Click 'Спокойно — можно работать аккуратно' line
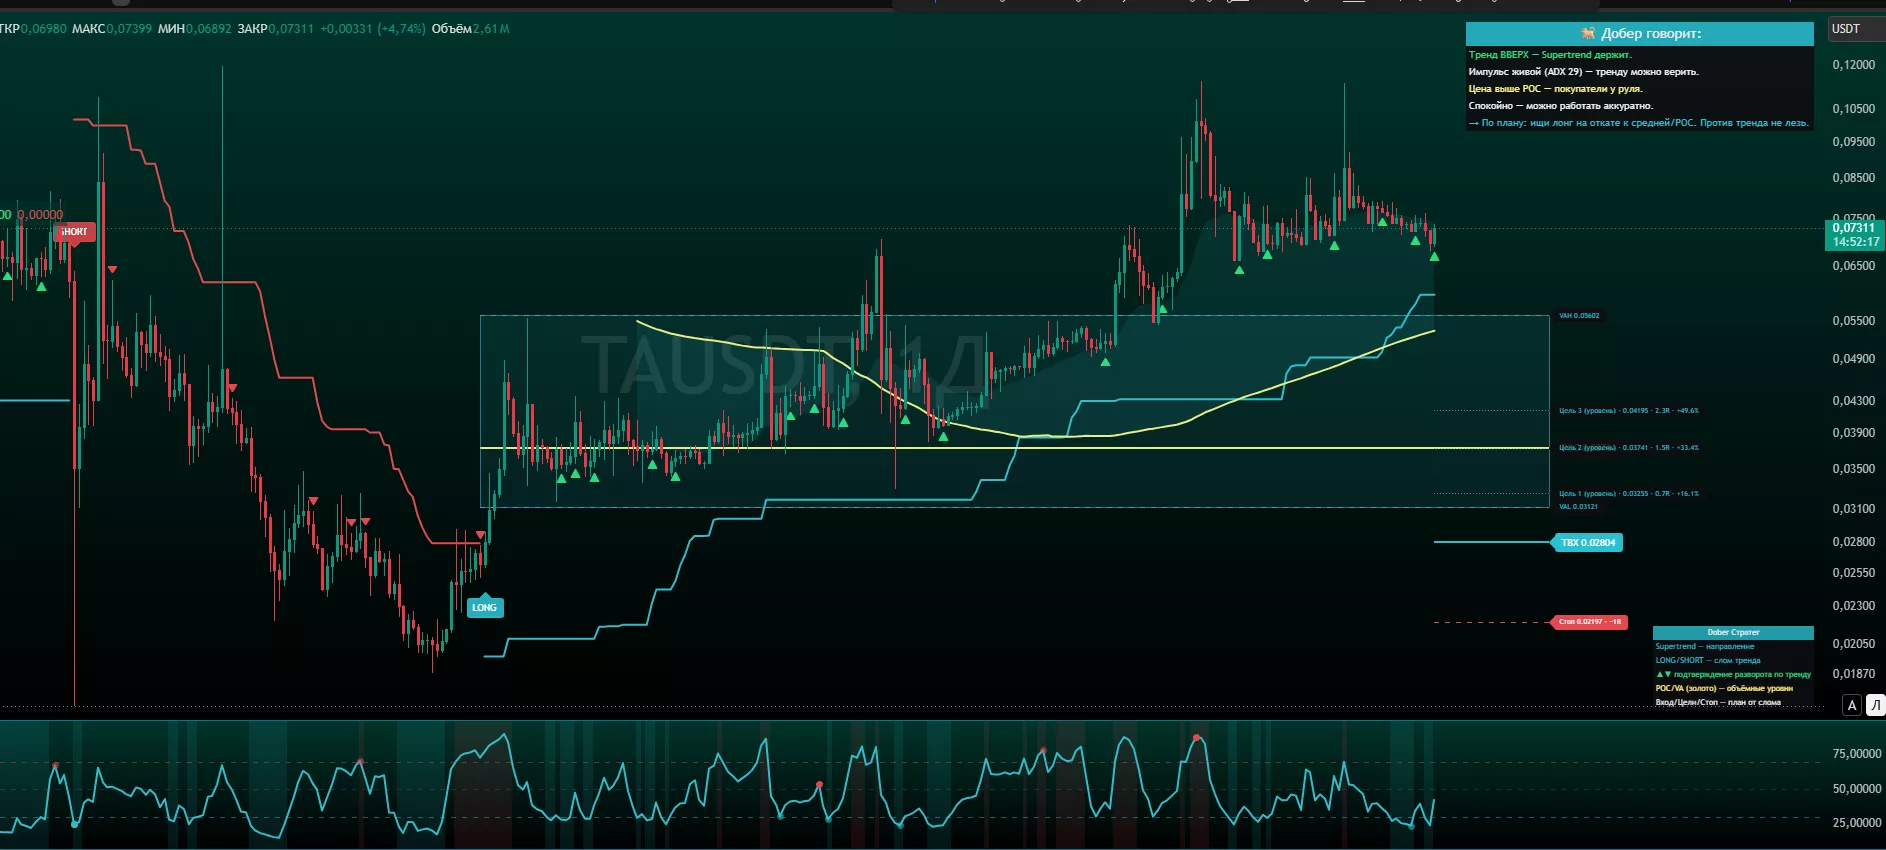Viewport: 1886px width, 850px height. coord(1560,106)
